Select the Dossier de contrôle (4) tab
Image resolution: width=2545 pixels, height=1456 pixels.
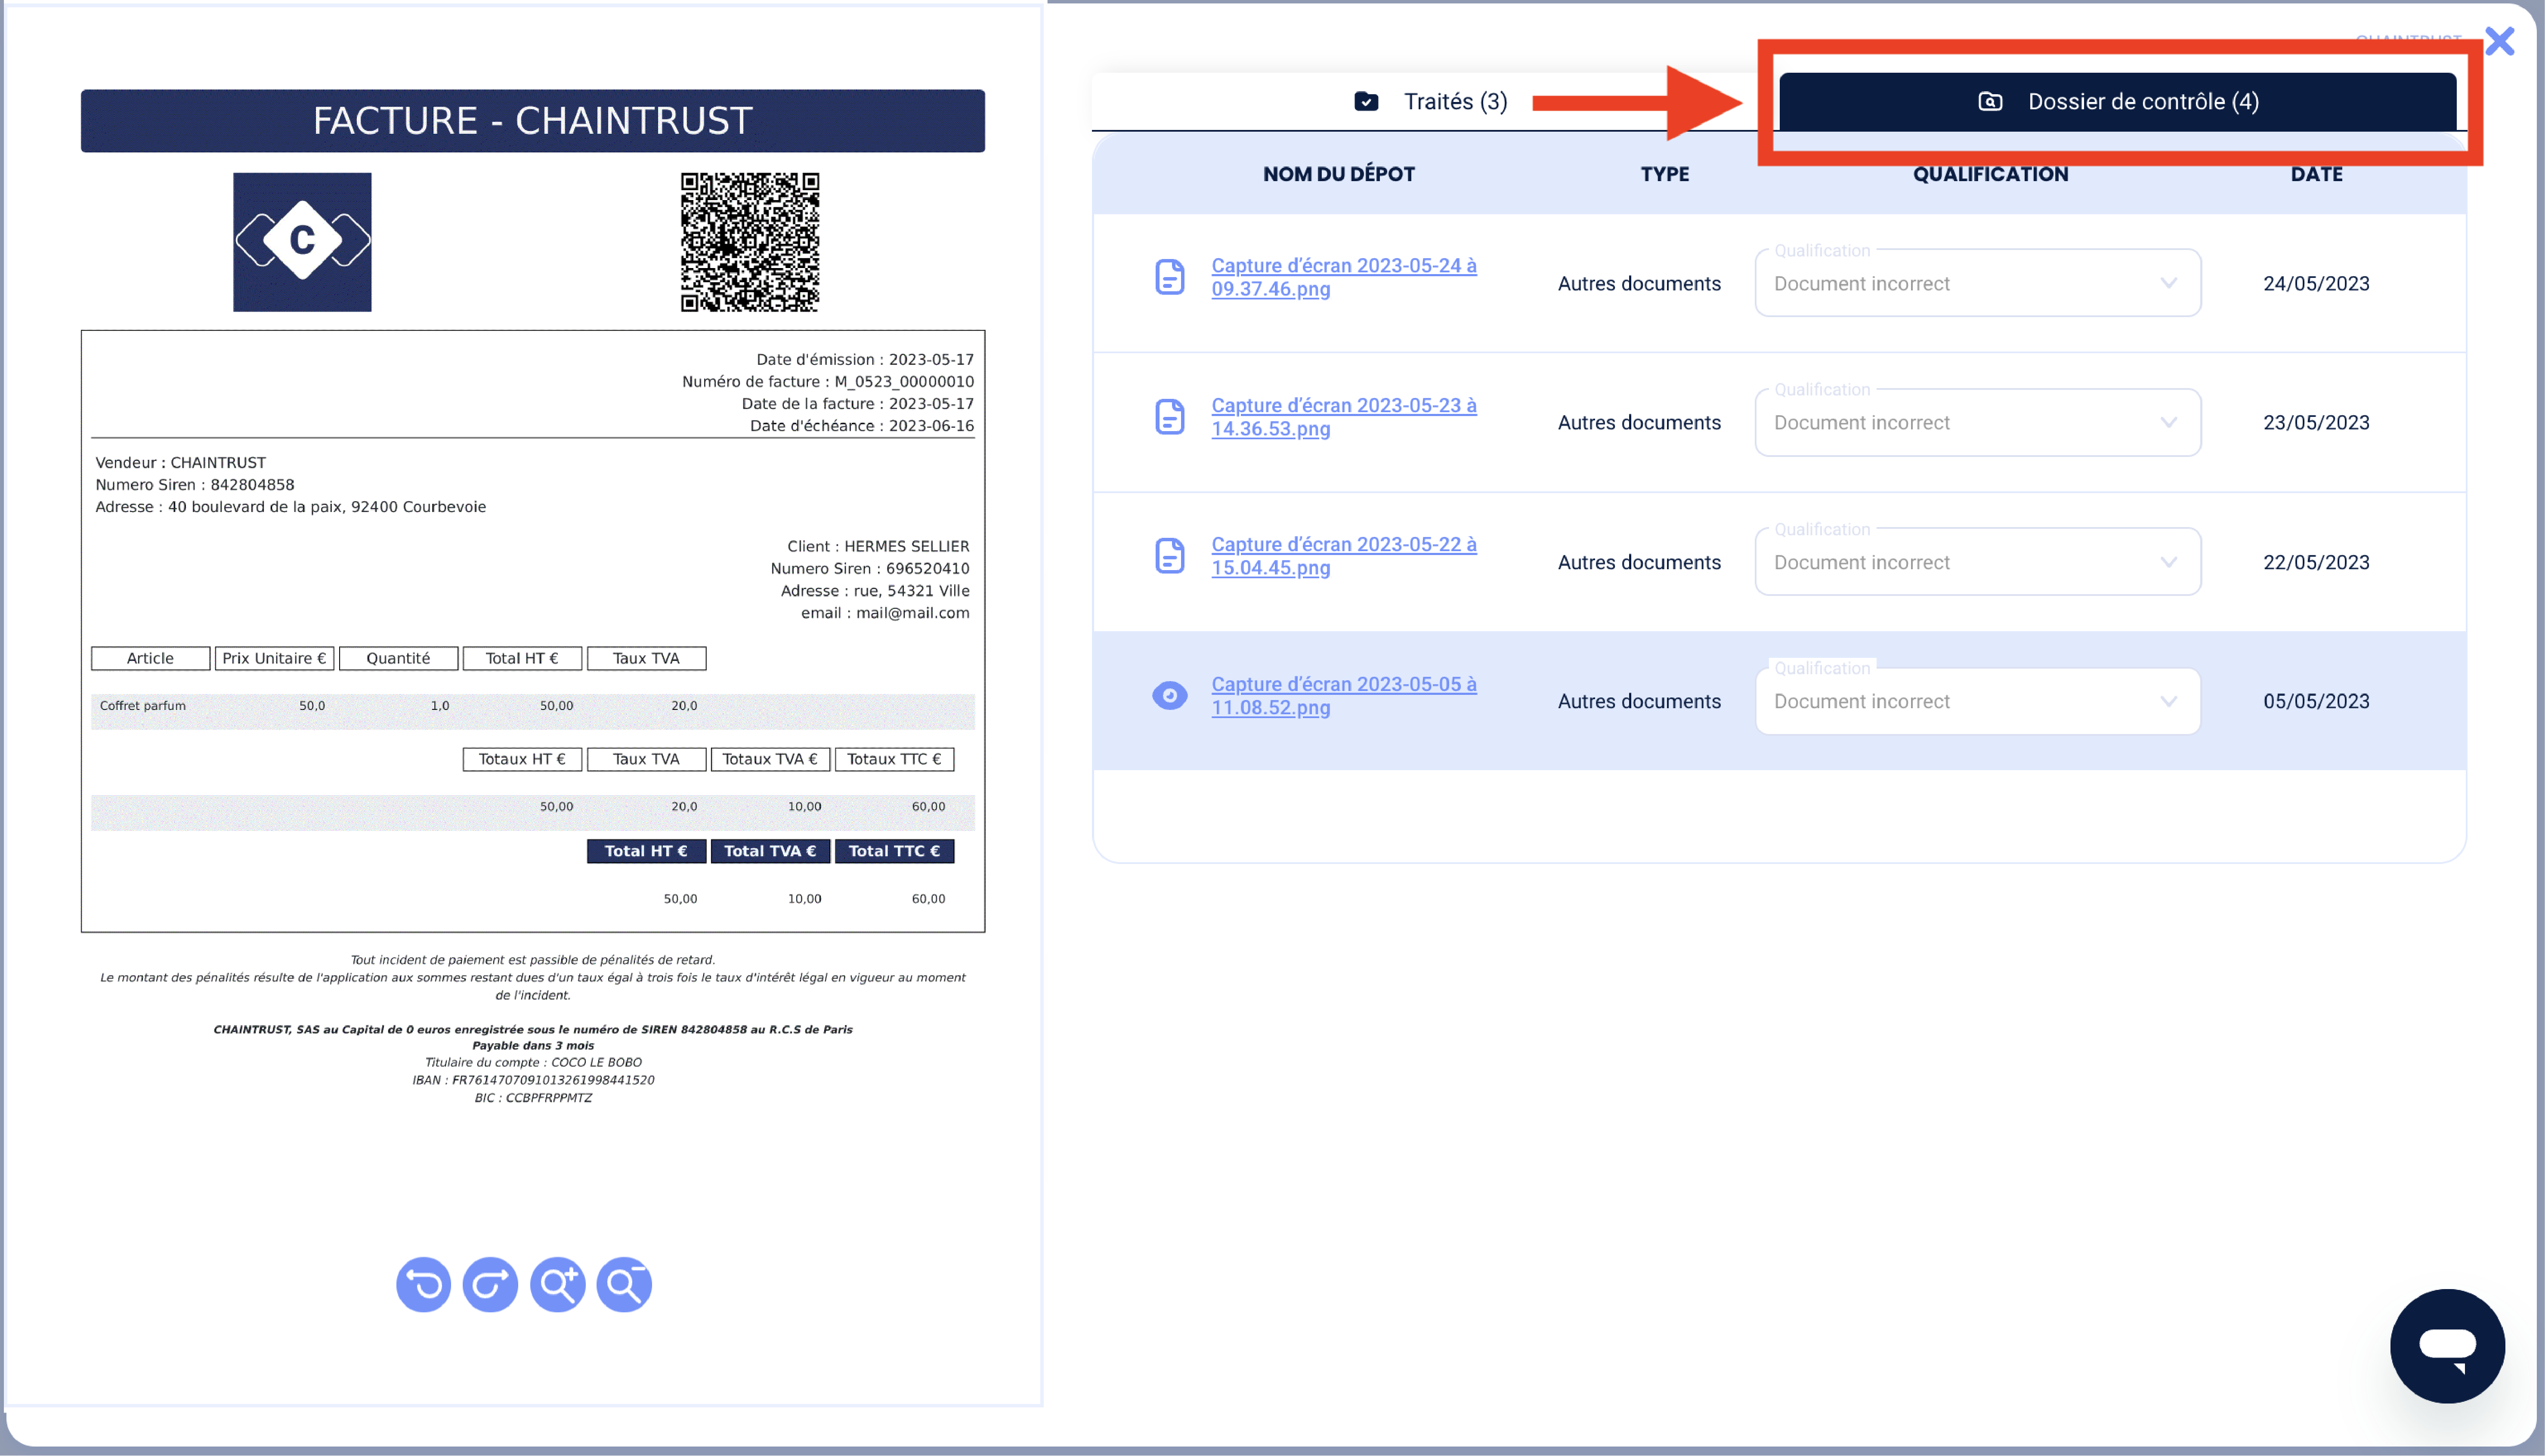click(x=2117, y=101)
